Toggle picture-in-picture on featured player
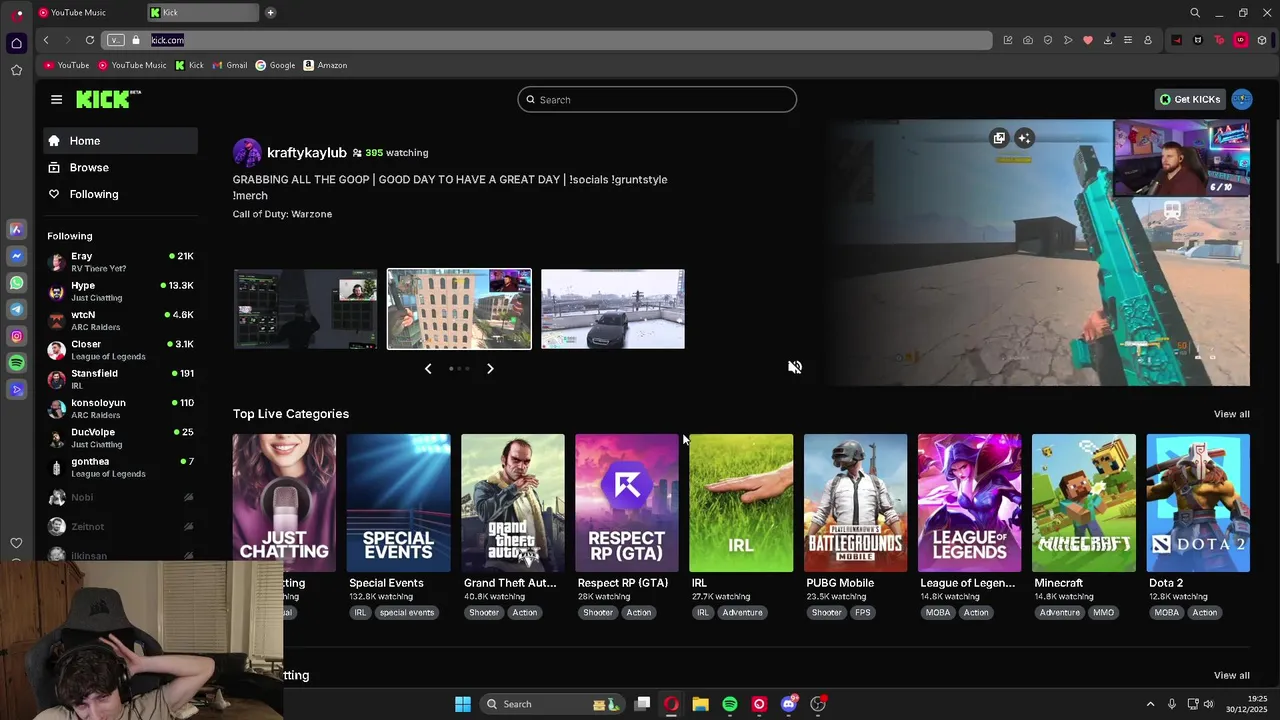Screen dimensions: 1280x720 [998, 138]
